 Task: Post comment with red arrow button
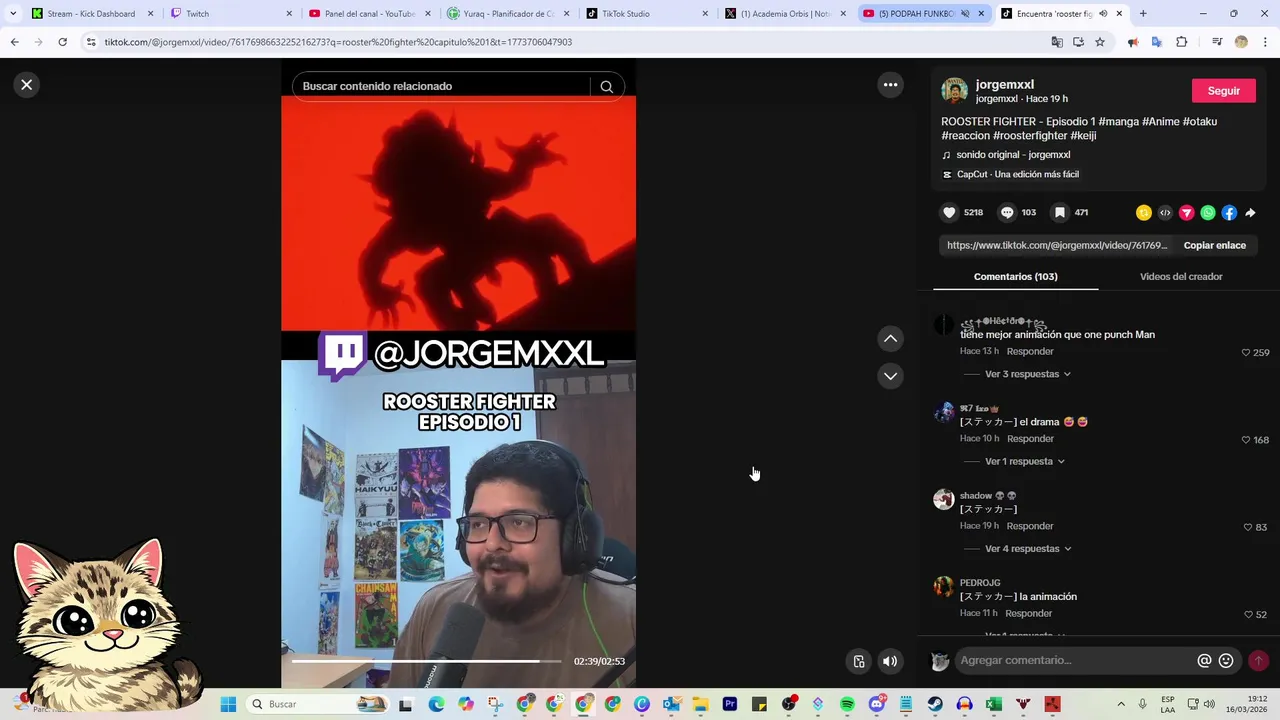1258,661
